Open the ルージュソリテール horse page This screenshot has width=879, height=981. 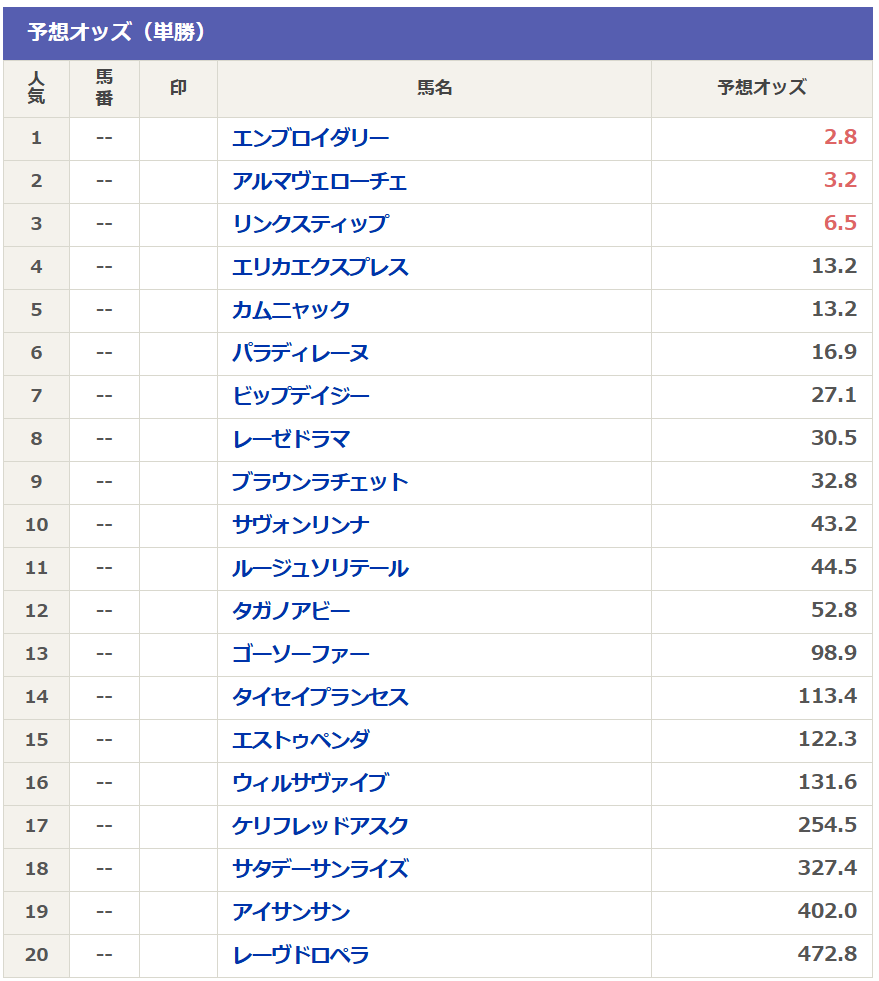[320, 568]
